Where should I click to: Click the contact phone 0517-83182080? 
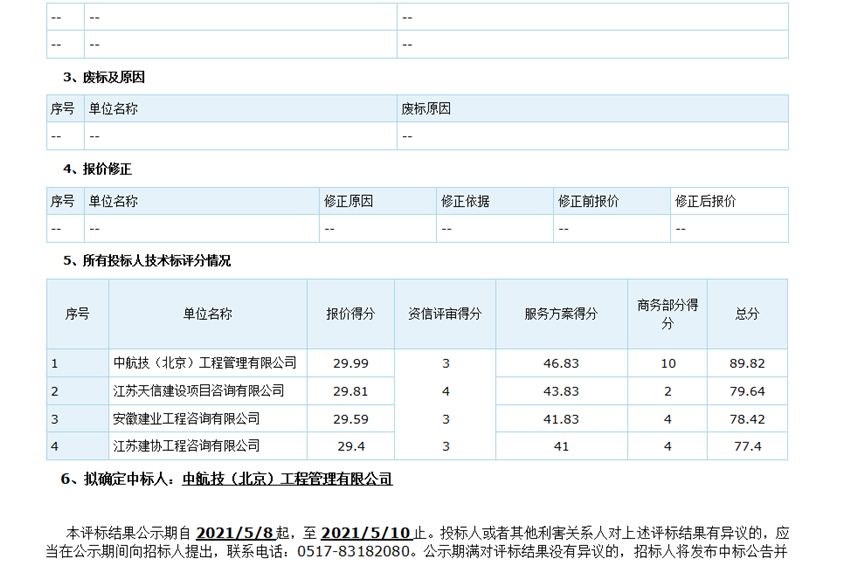pyautogui.click(x=353, y=551)
